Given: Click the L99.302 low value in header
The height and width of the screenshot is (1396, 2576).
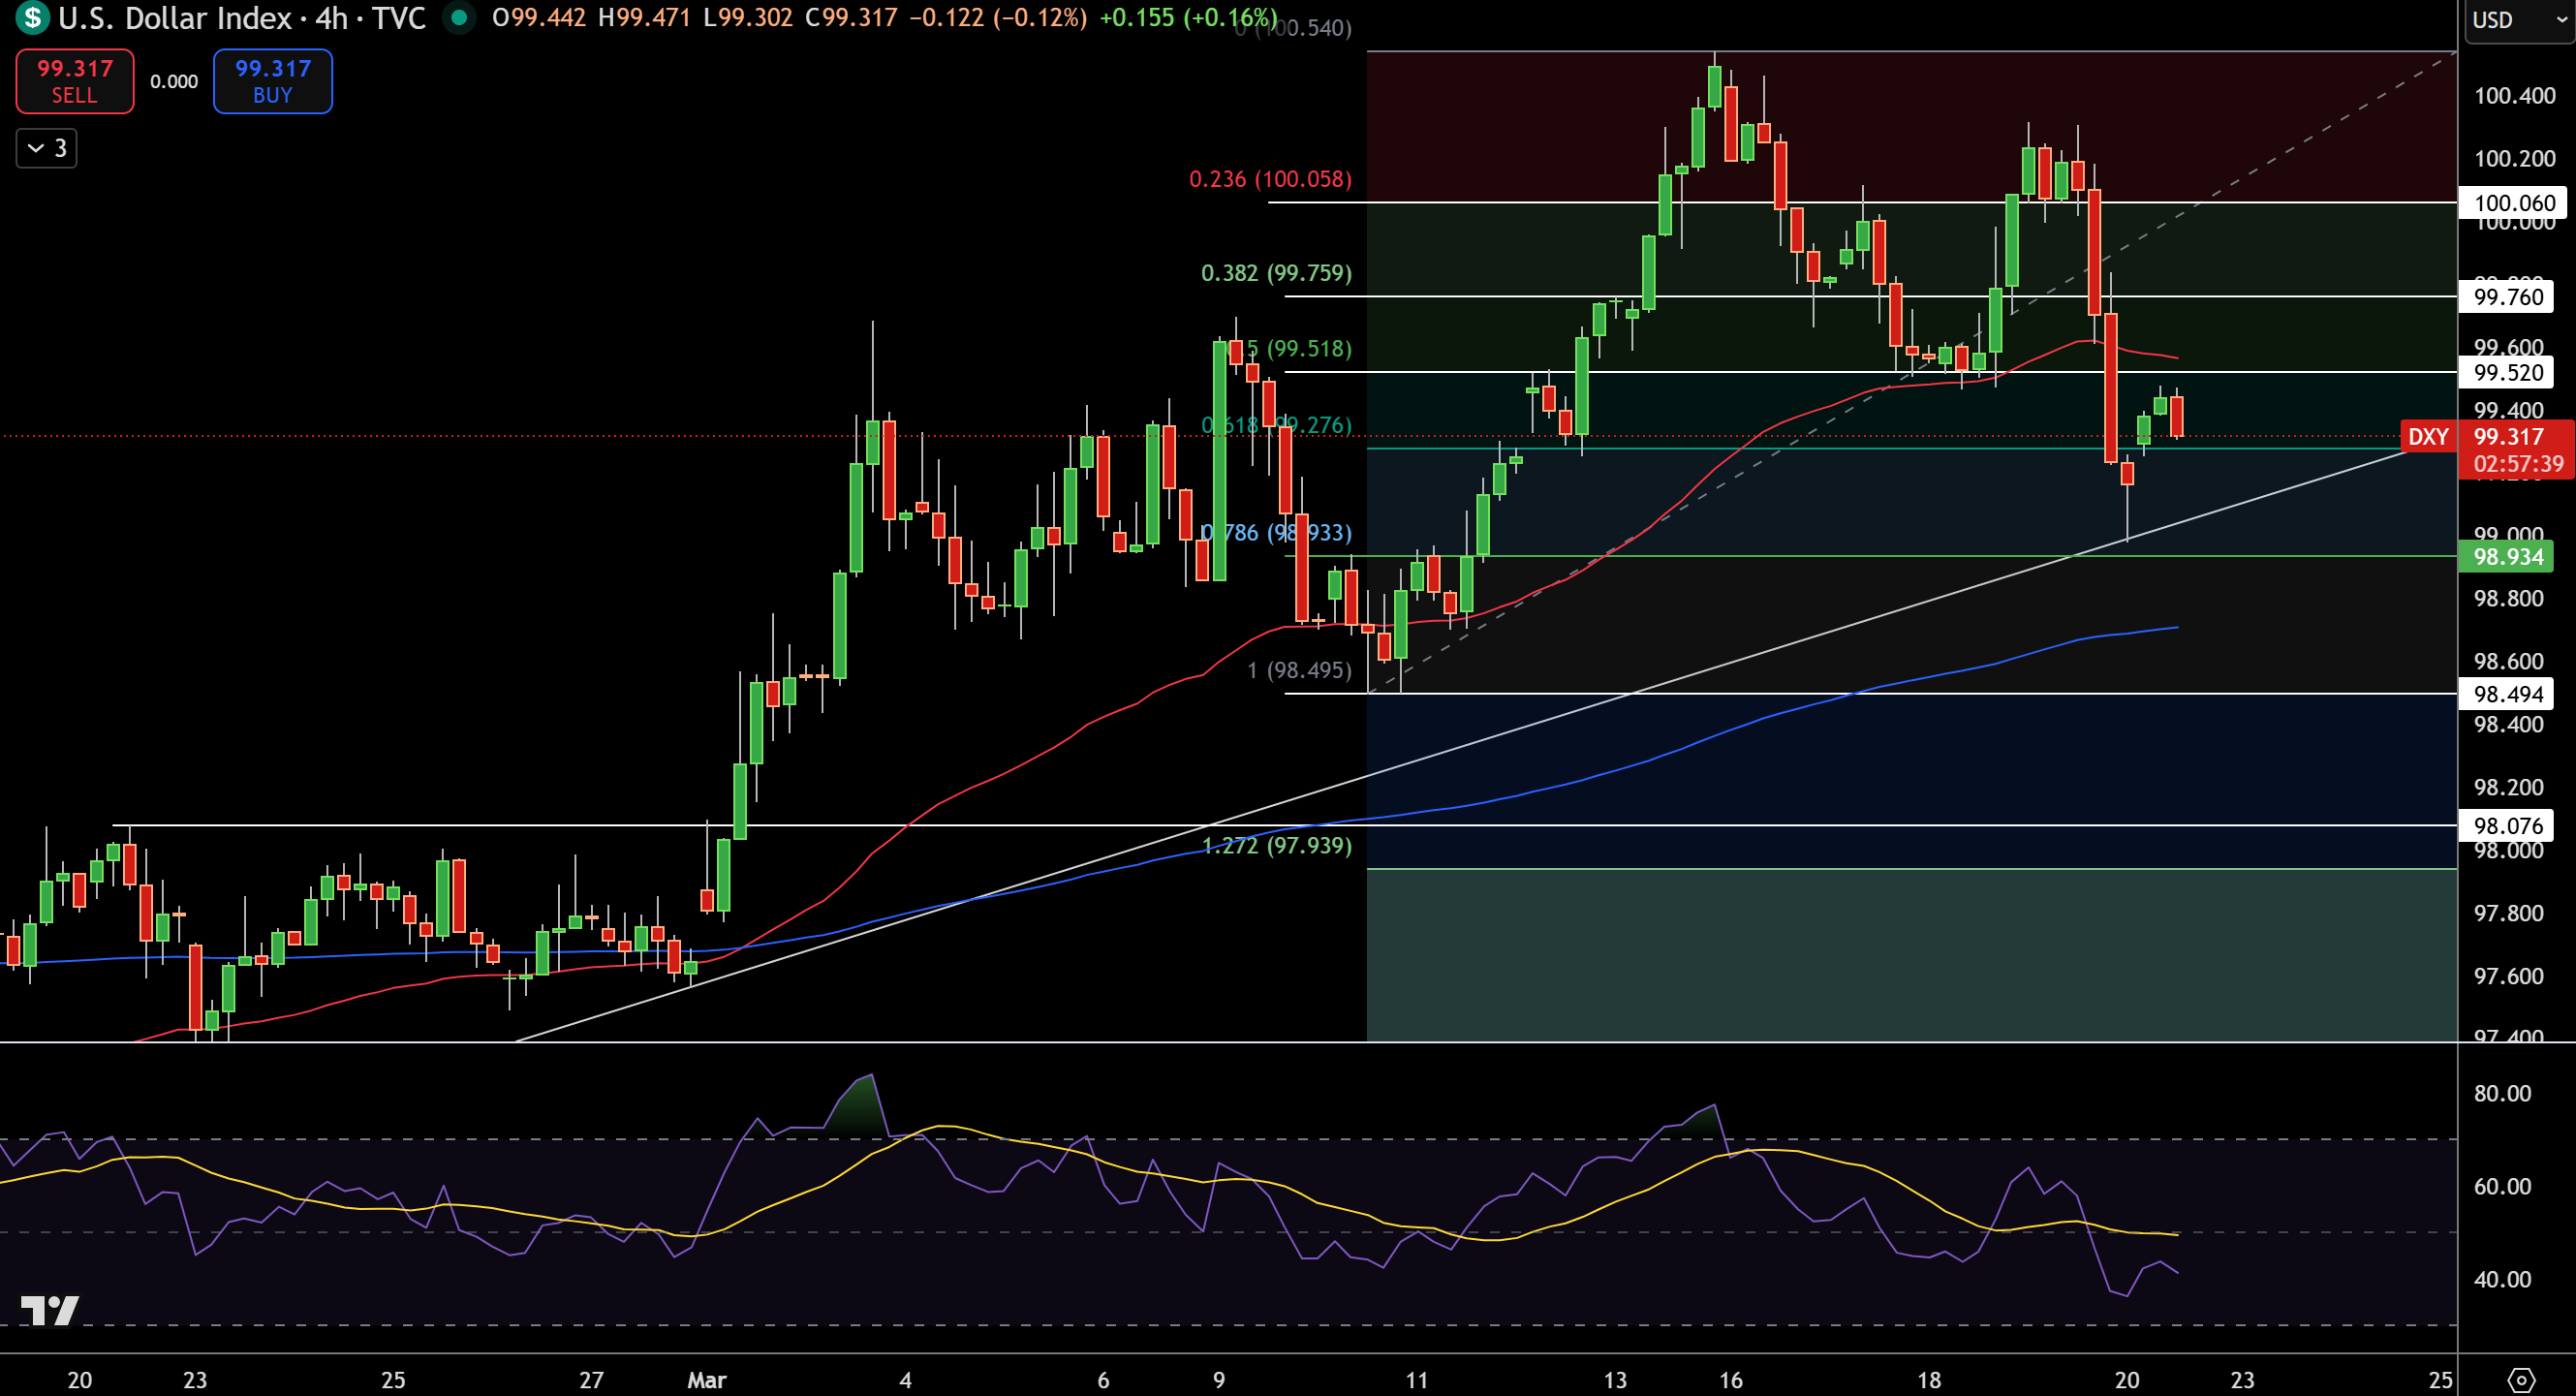Looking at the screenshot, I should point(748,17).
